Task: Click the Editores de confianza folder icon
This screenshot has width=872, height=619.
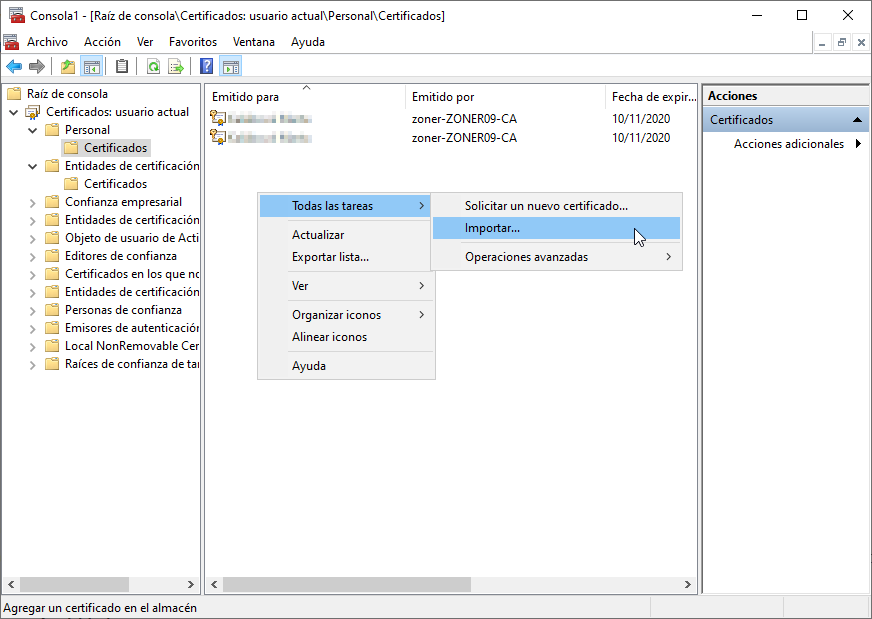Action: click(52, 256)
